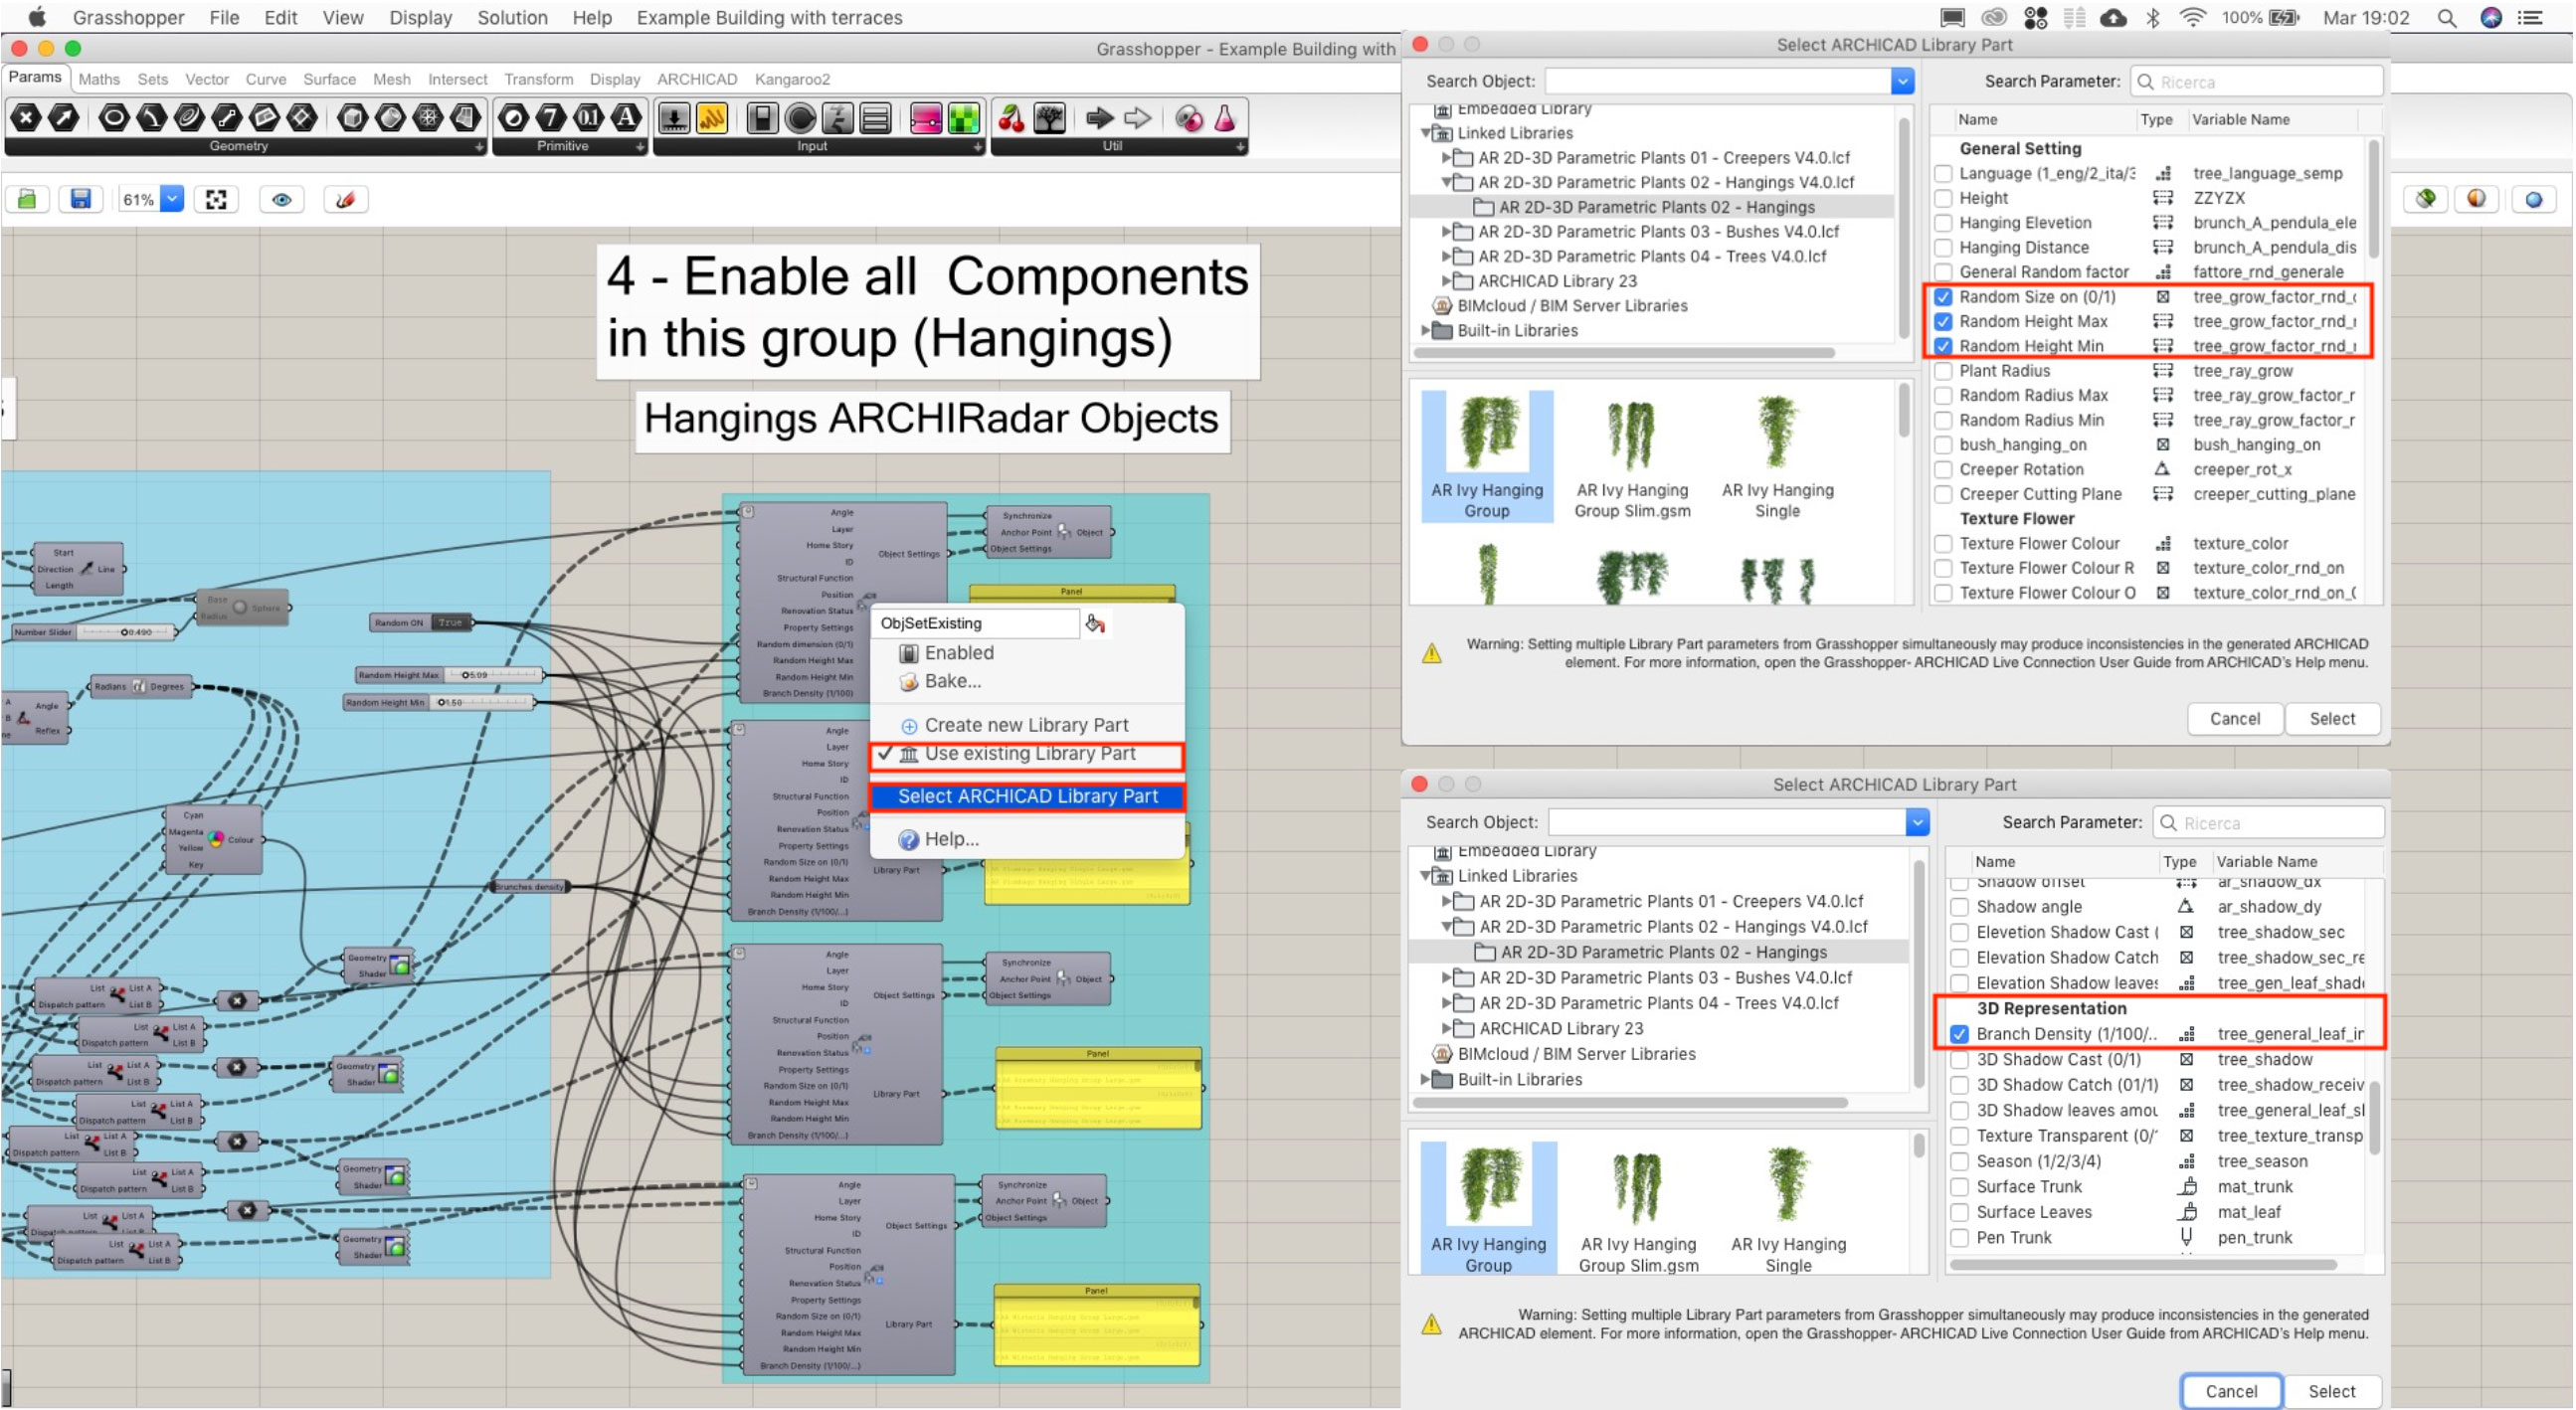Click the save file icon in Grasshopper toolbar

81,199
